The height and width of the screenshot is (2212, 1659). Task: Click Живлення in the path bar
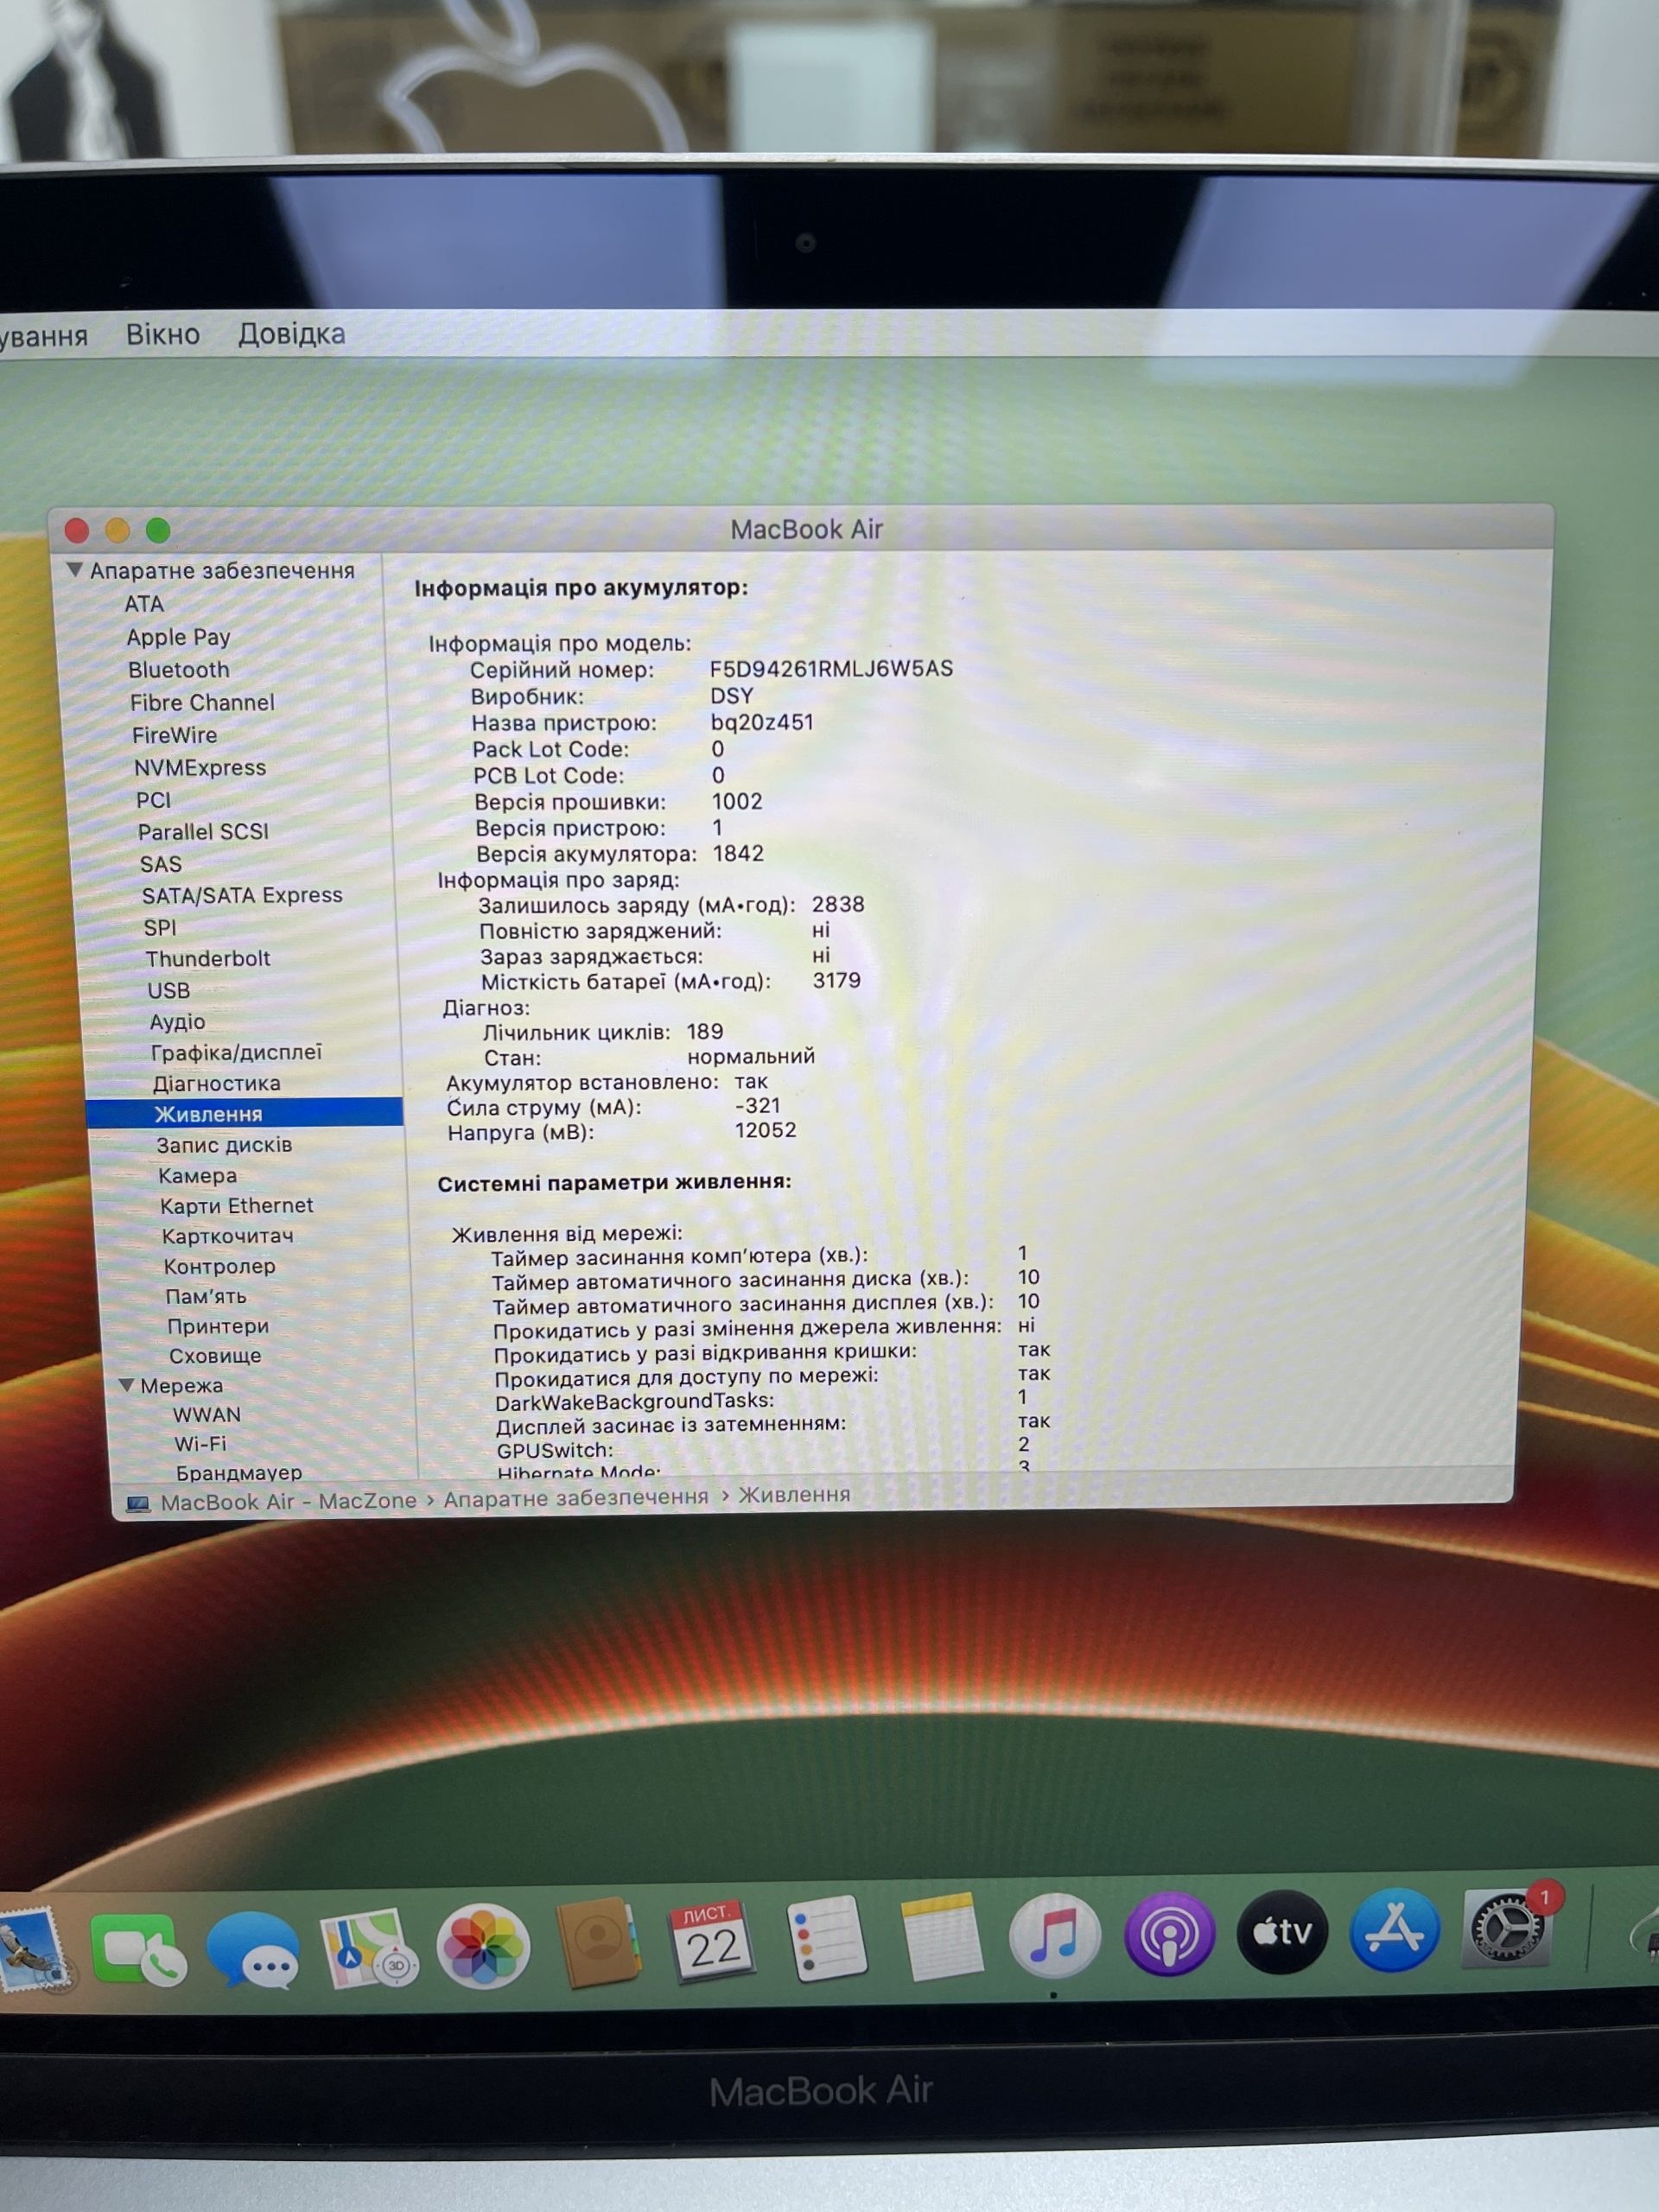(795, 1495)
